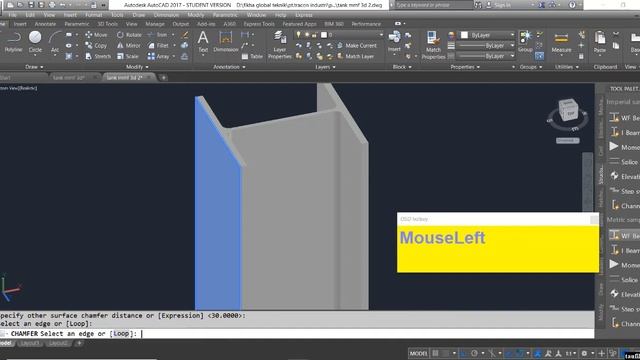Open the linetype ByLayer dropdown

487,56
